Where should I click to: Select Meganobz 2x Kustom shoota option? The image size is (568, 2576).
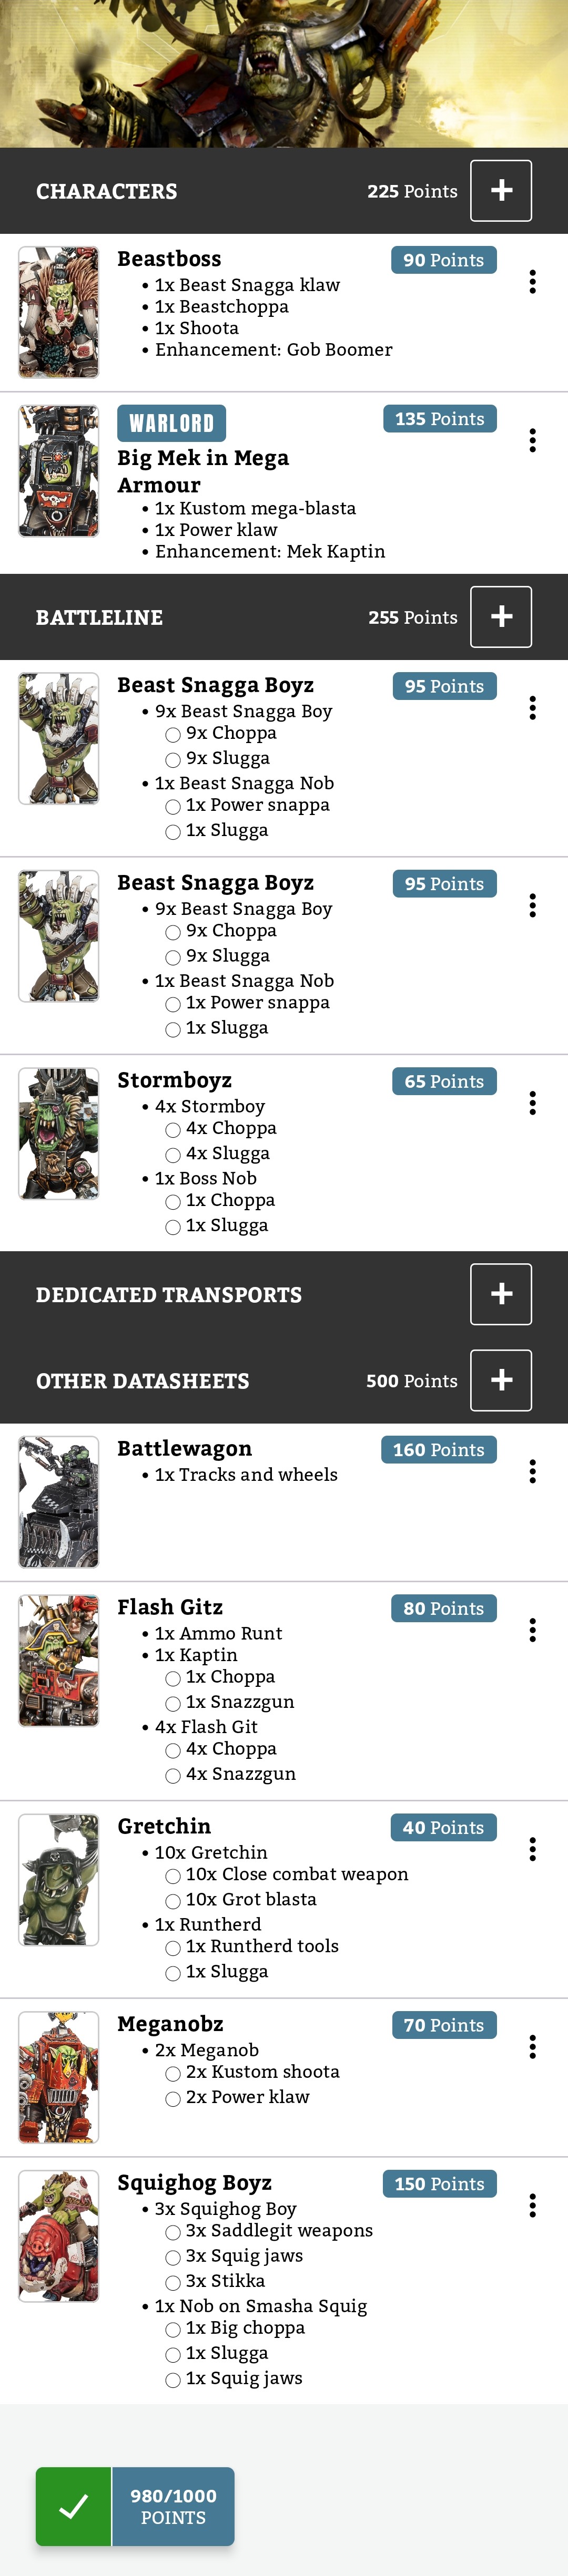coord(173,2073)
